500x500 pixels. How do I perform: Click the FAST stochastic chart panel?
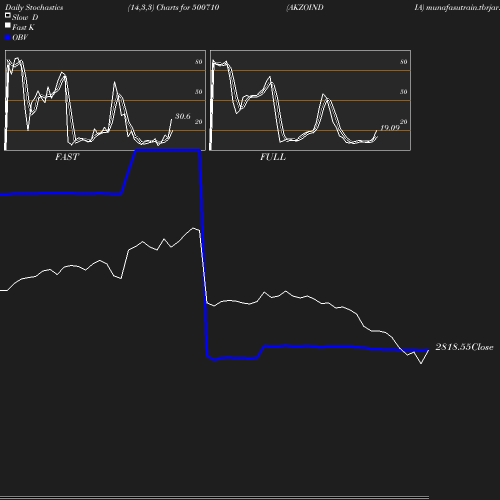coord(105,100)
